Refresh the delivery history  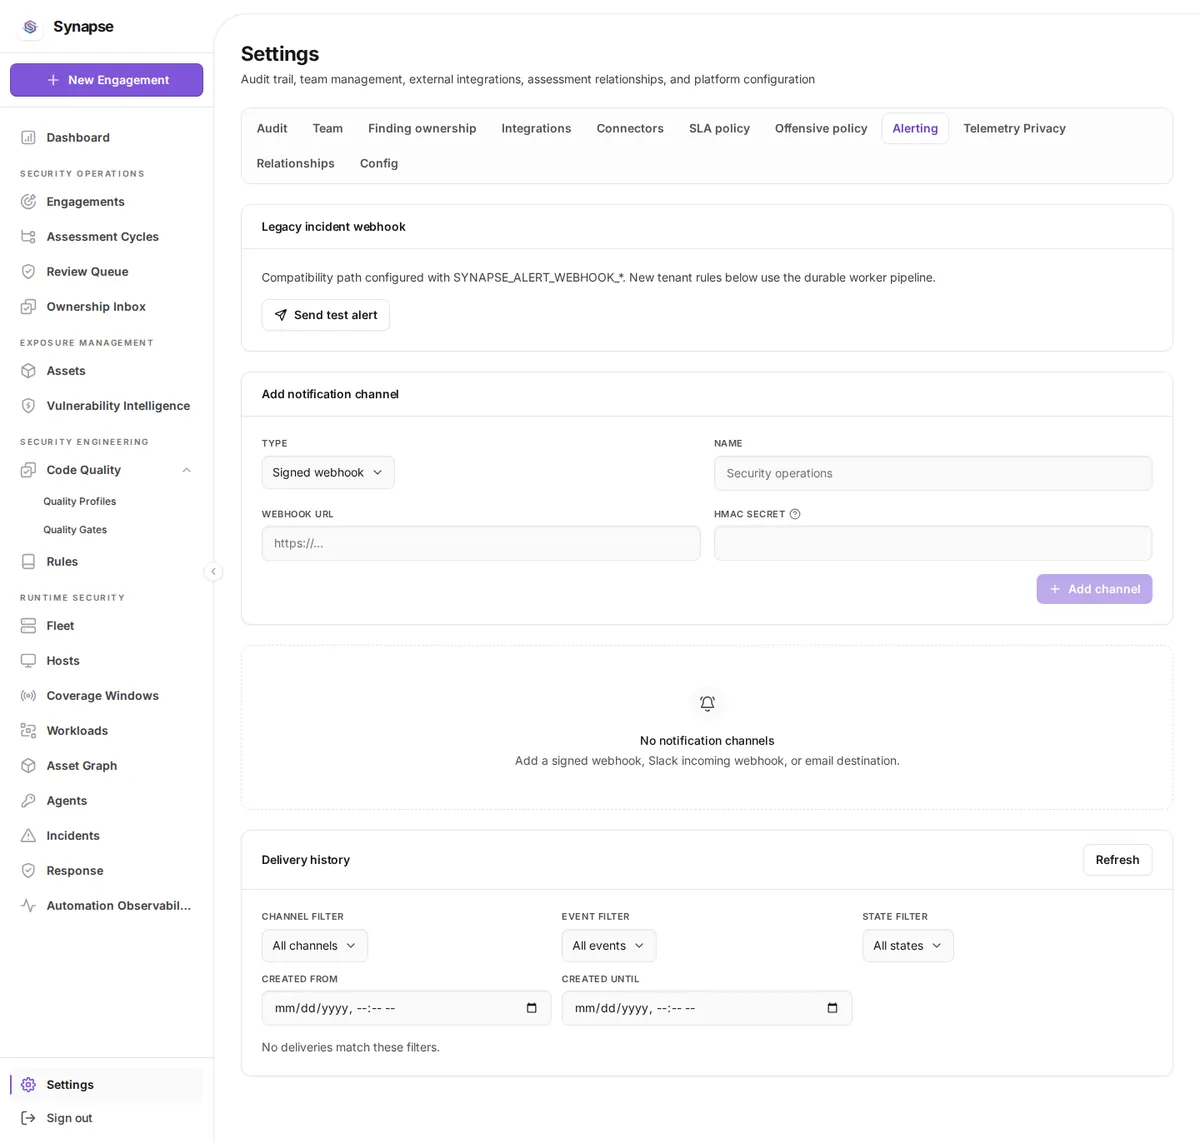pos(1117,860)
